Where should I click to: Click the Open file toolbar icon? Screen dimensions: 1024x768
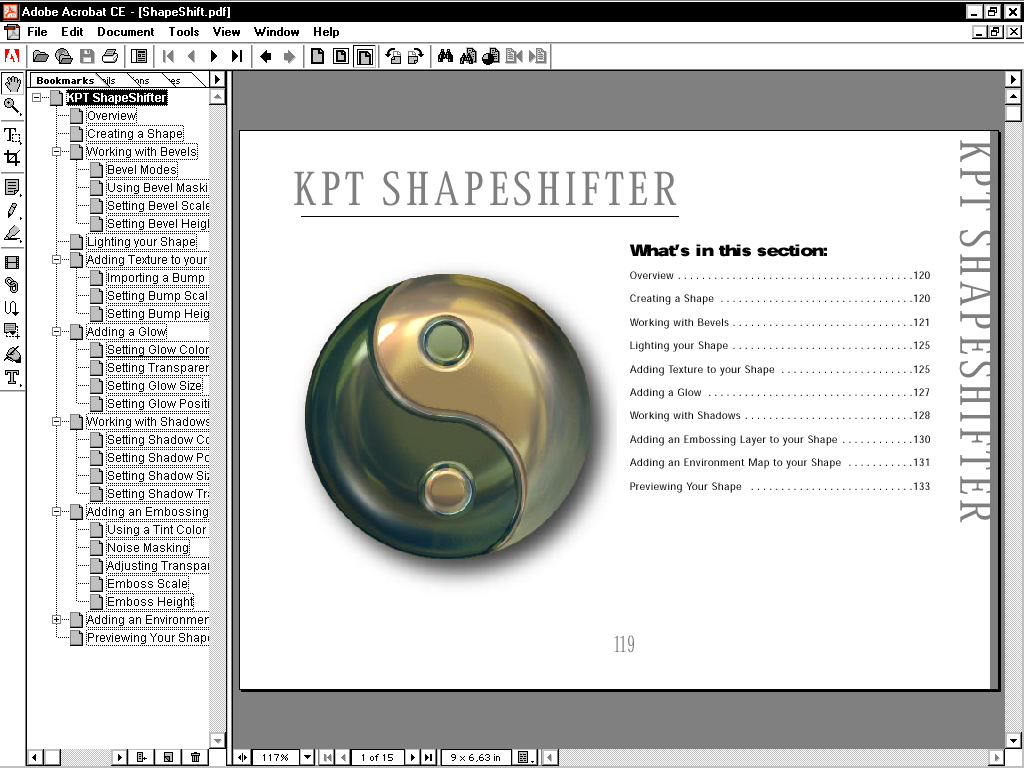[40, 57]
